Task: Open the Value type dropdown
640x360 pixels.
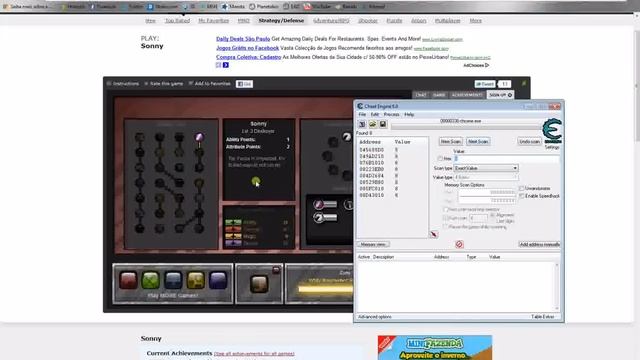Action: pyautogui.click(x=486, y=177)
